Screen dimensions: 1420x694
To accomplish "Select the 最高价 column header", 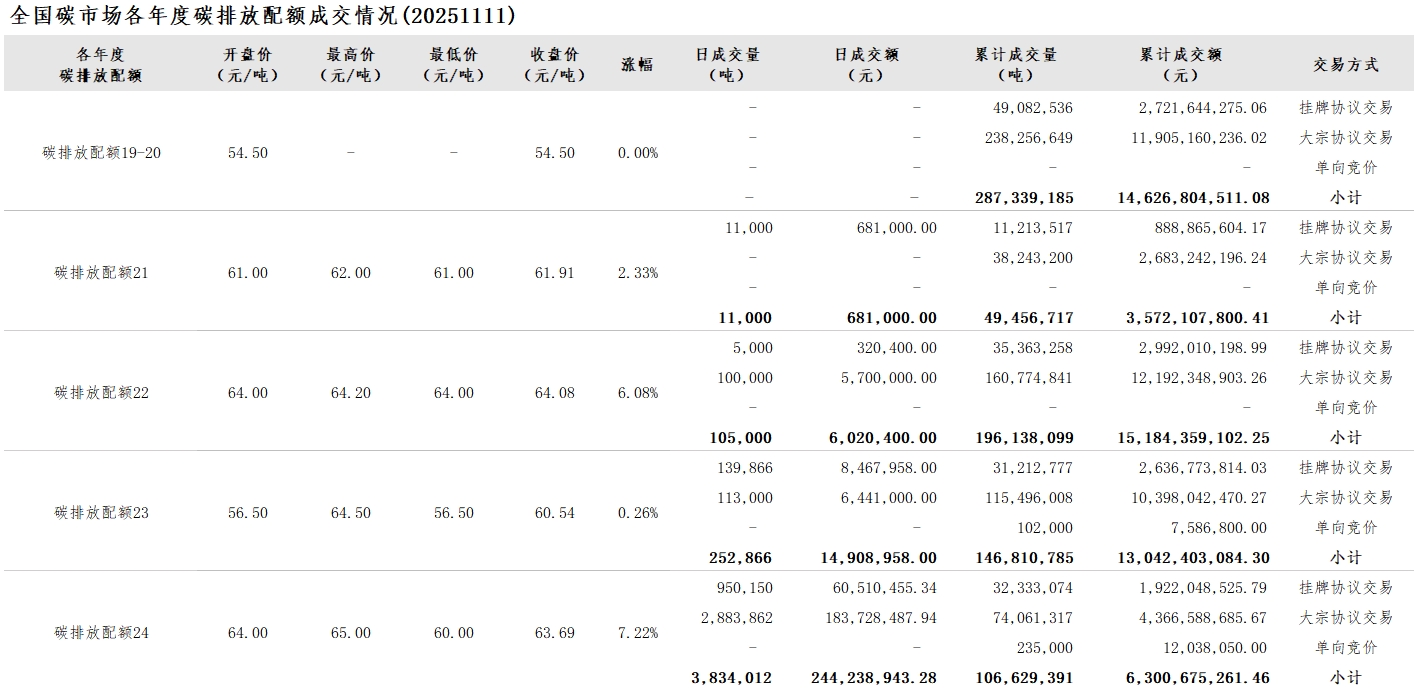I will click(350, 64).
